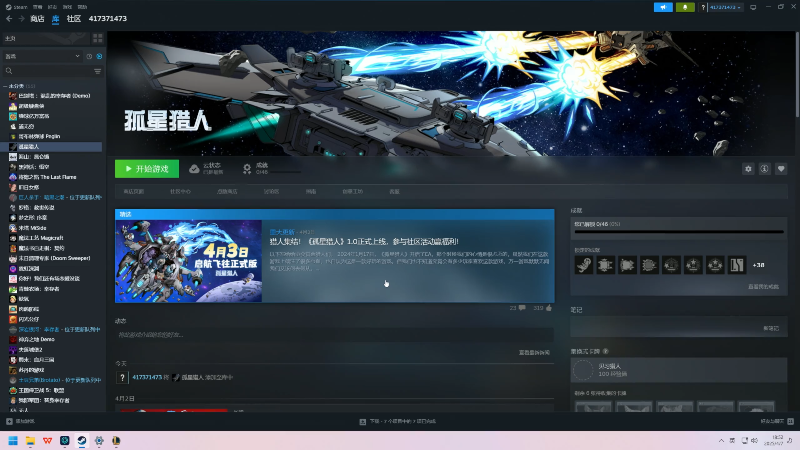800x450 pixels.
Task: Click the activity status update input field
Action: pos(334,335)
